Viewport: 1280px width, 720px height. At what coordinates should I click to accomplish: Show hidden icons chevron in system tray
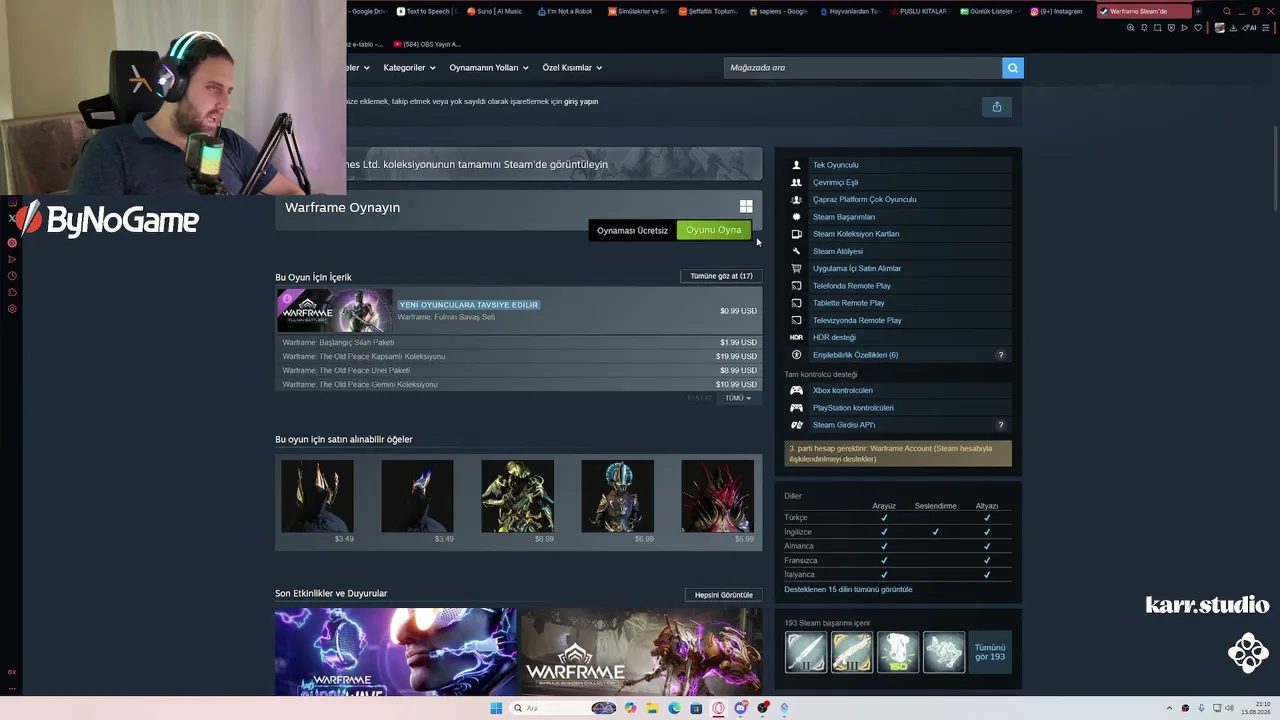[1169, 708]
